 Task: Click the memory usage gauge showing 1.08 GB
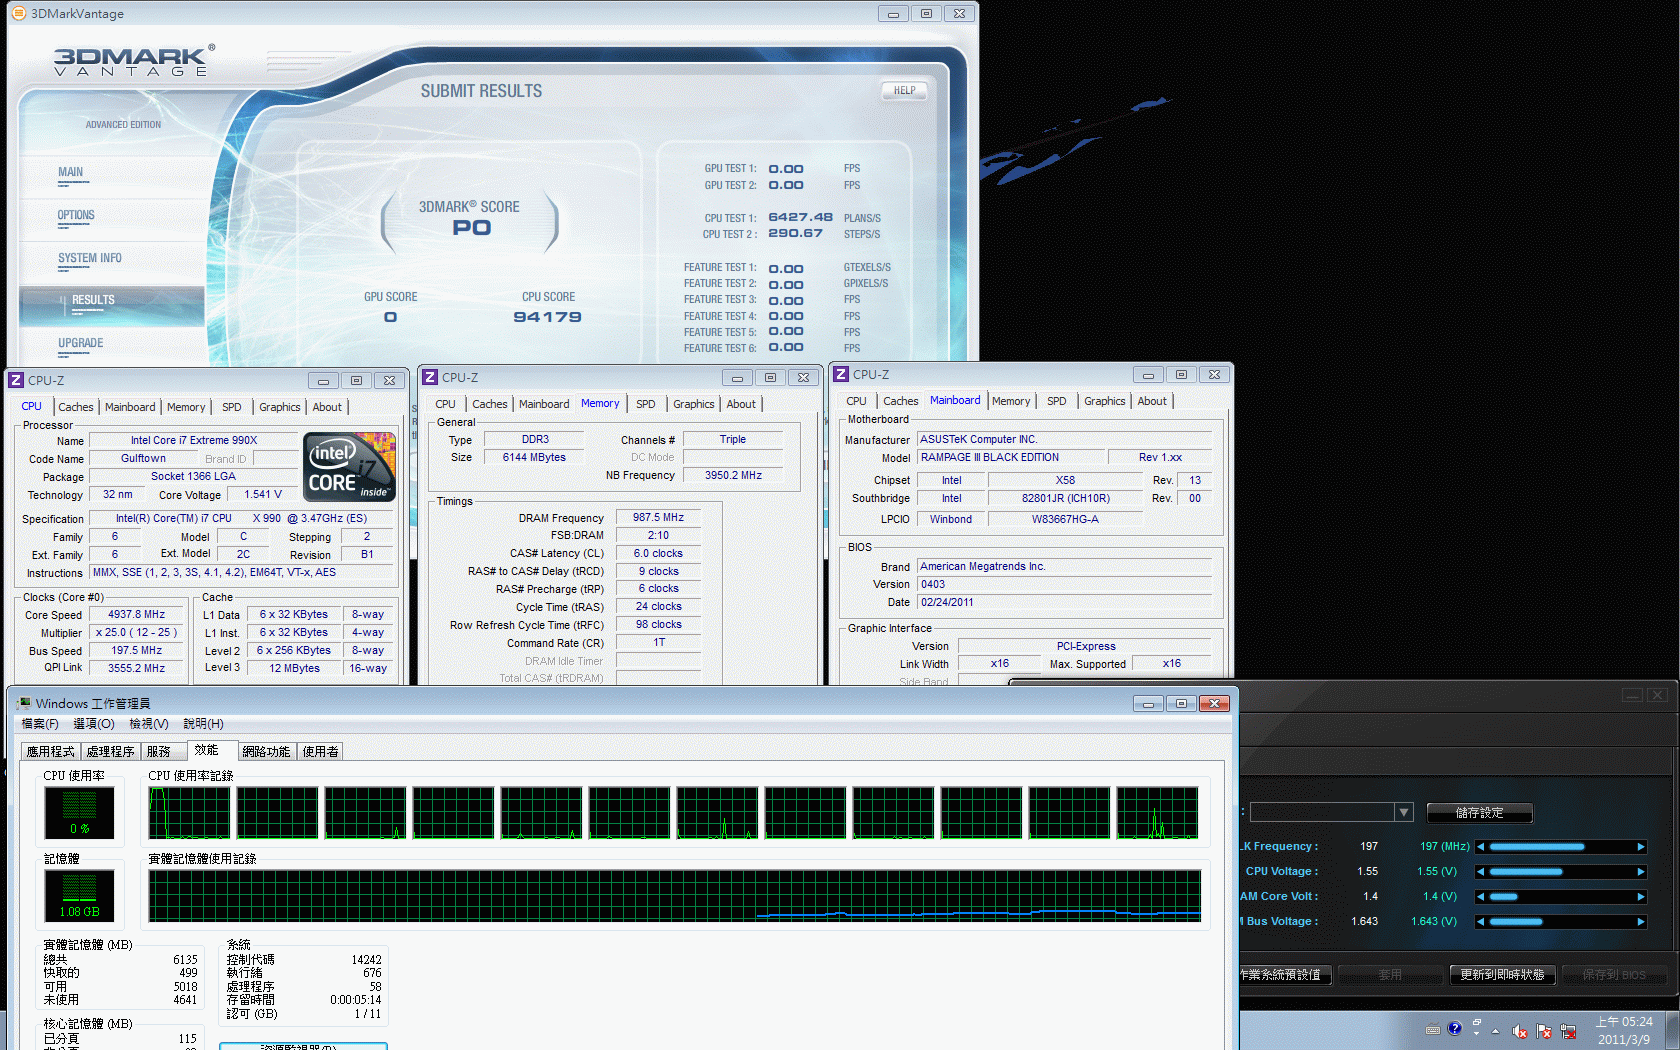[x=80, y=895]
